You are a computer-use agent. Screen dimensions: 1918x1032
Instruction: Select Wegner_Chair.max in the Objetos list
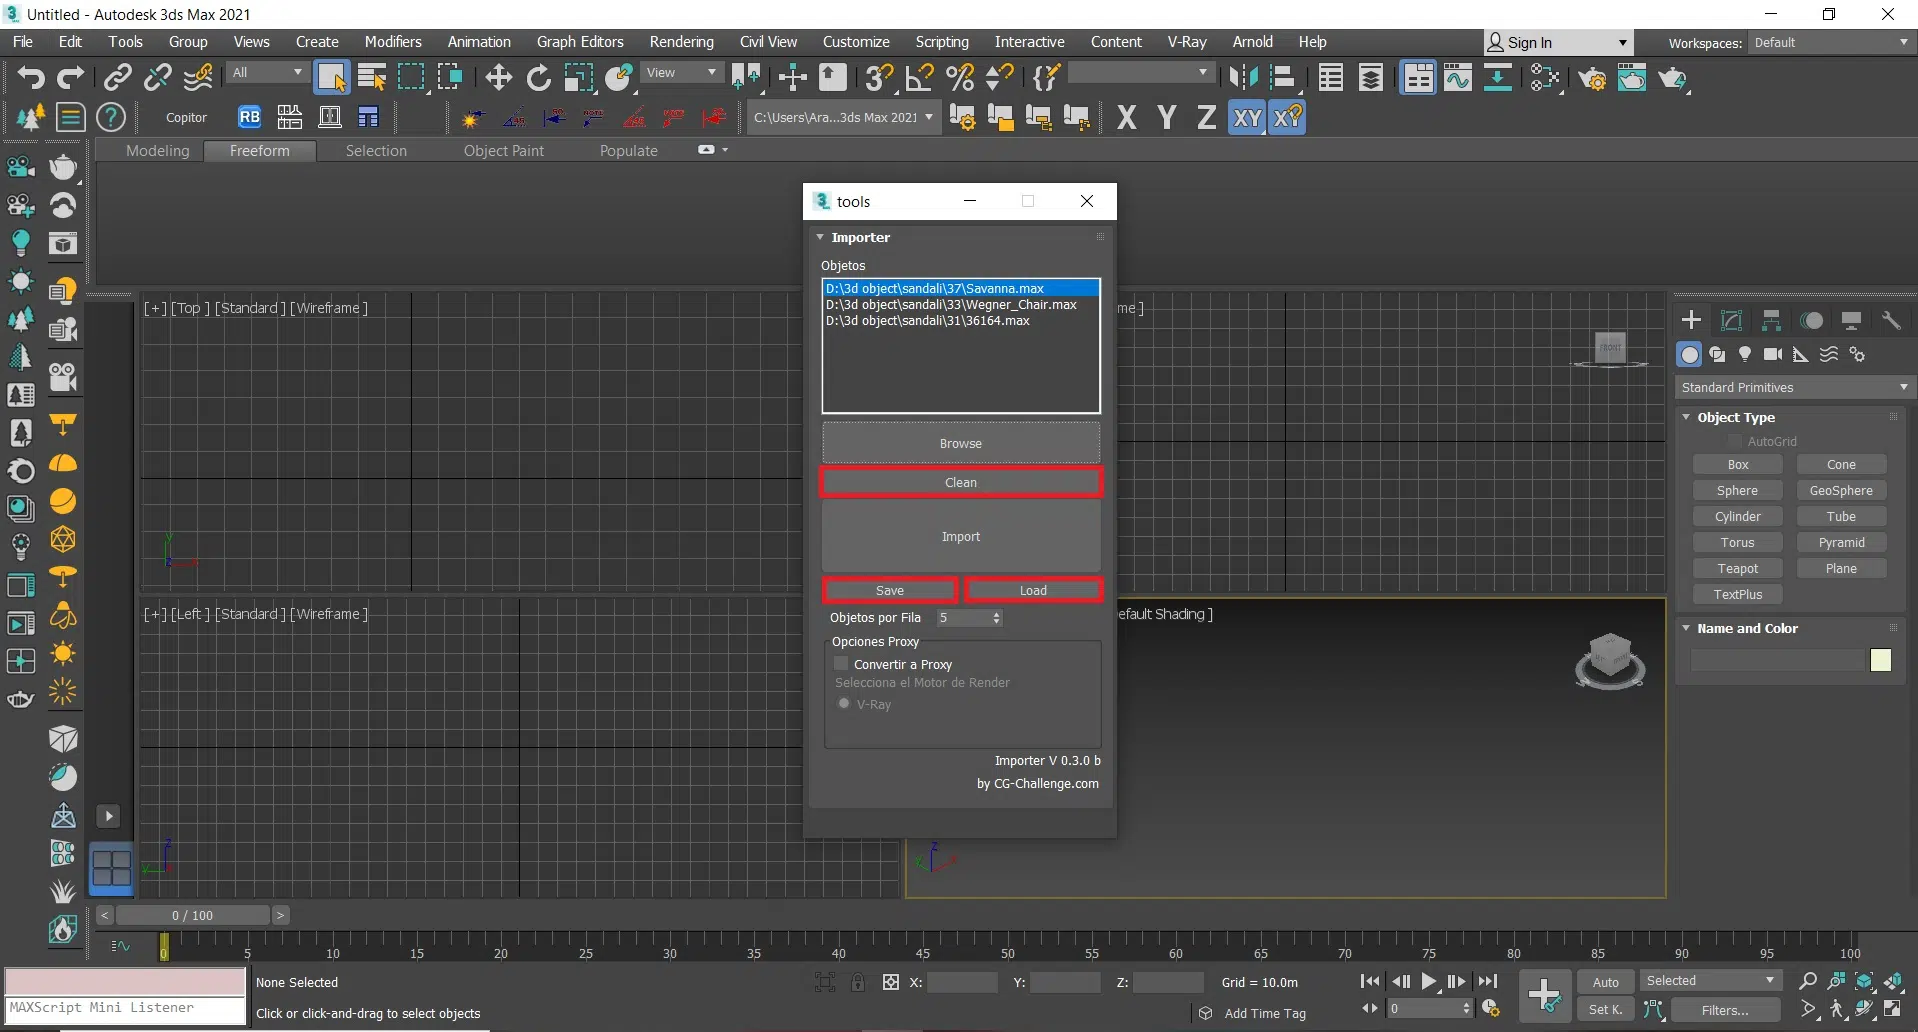tap(951, 305)
